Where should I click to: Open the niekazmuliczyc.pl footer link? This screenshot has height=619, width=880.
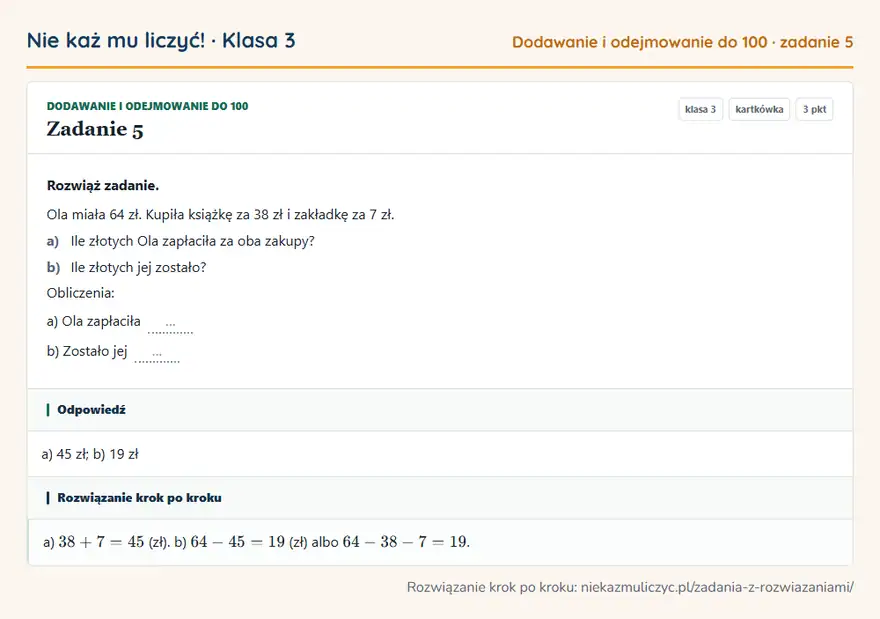point(717,587)
